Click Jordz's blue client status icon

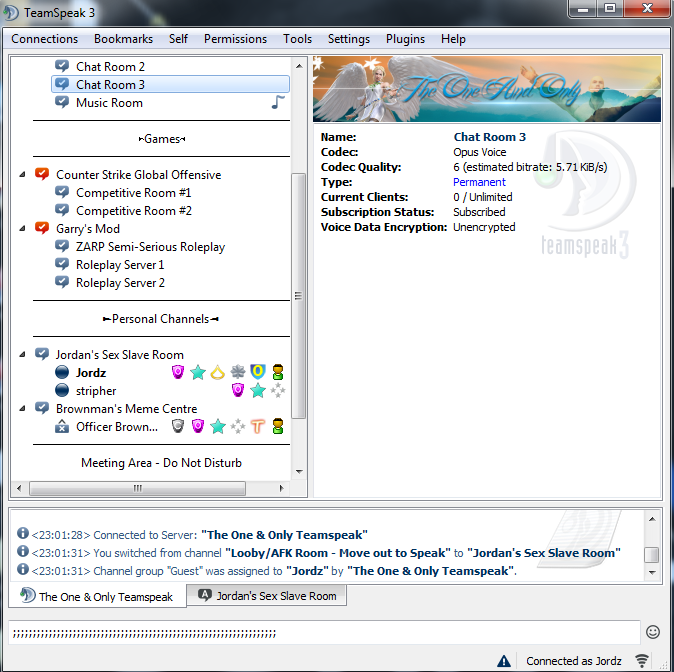(x=62, y=372)
